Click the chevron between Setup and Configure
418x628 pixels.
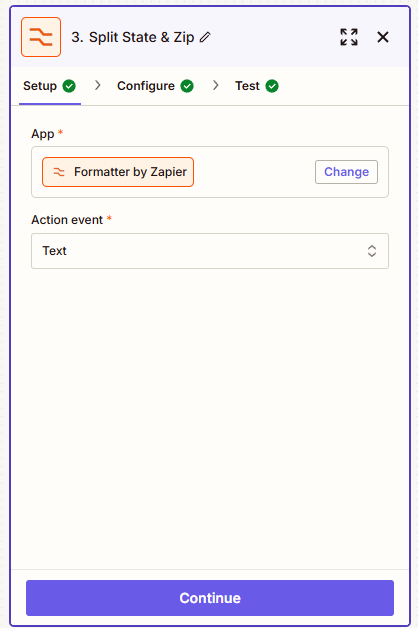click(x=98, y=85)
